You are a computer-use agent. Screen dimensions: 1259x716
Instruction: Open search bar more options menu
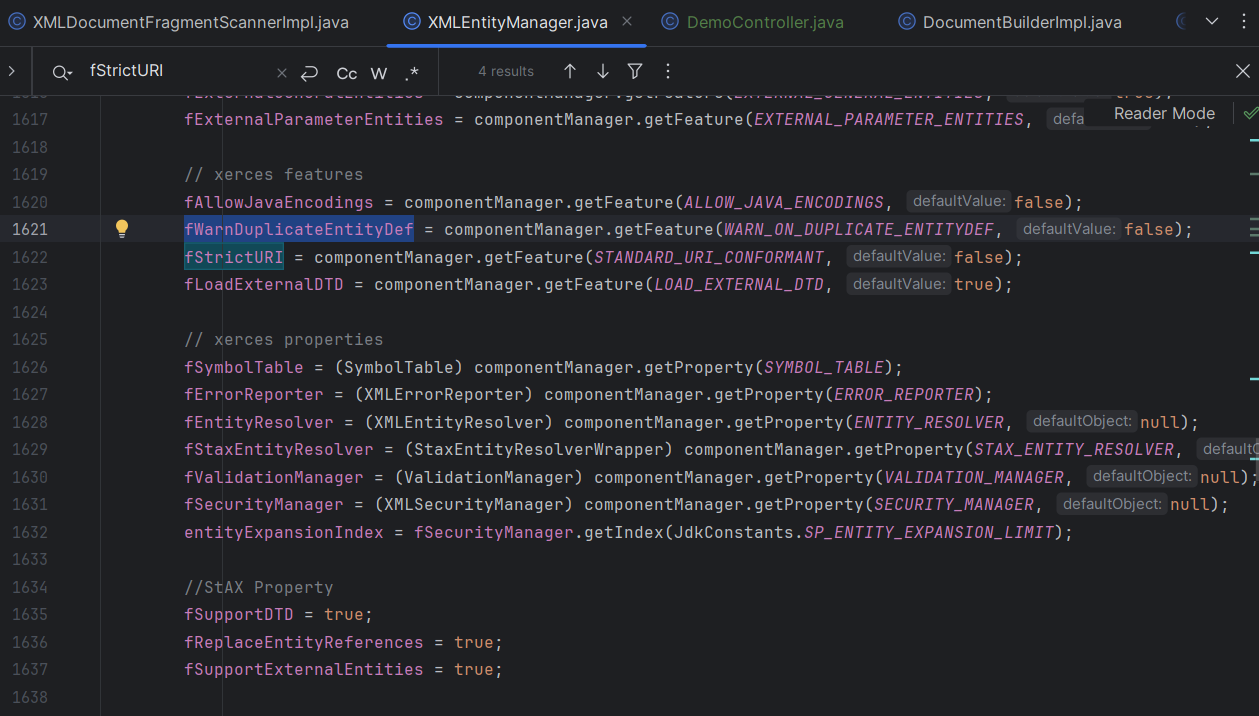point(668,71)
